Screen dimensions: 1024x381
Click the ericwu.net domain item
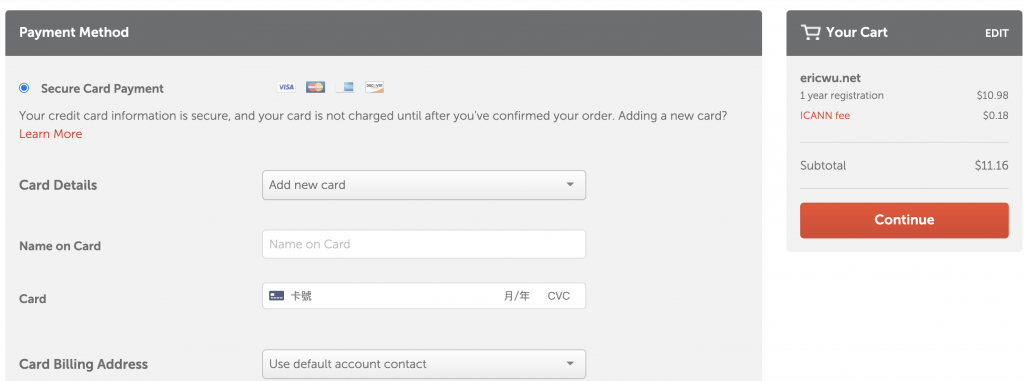830,78
